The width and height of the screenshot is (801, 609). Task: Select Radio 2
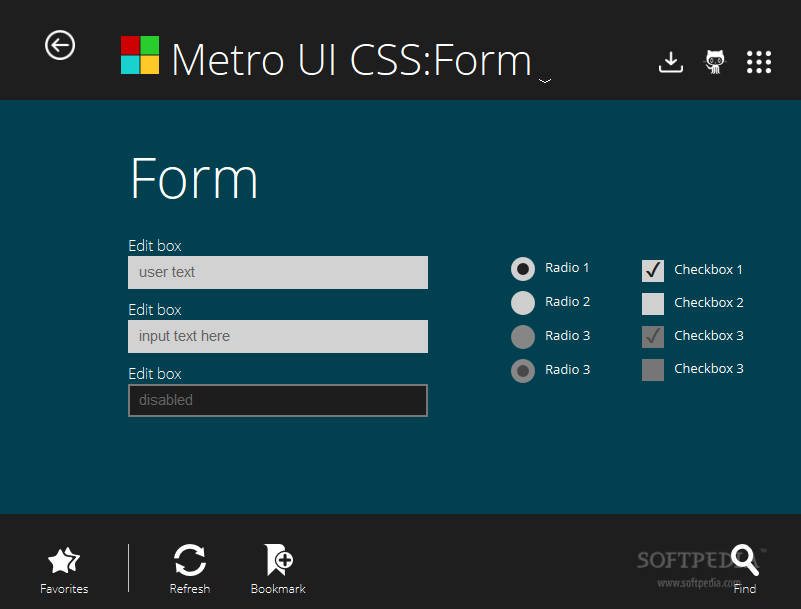[x=523, y=302]
